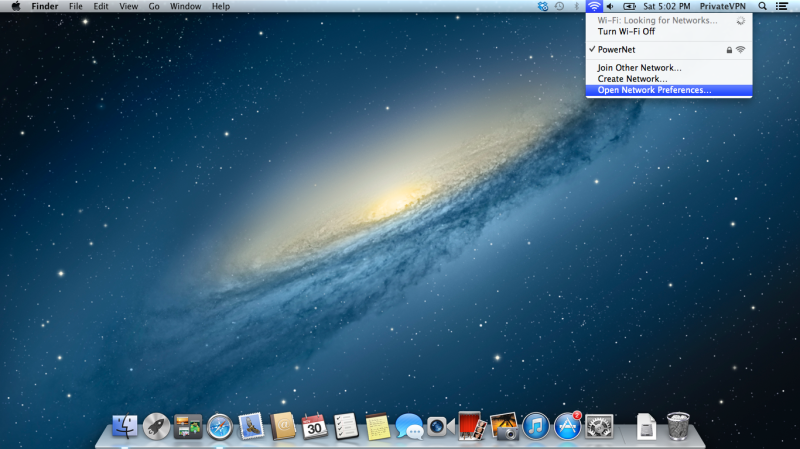
Task: Open the volume speaker menu
Action: (611, 6)
